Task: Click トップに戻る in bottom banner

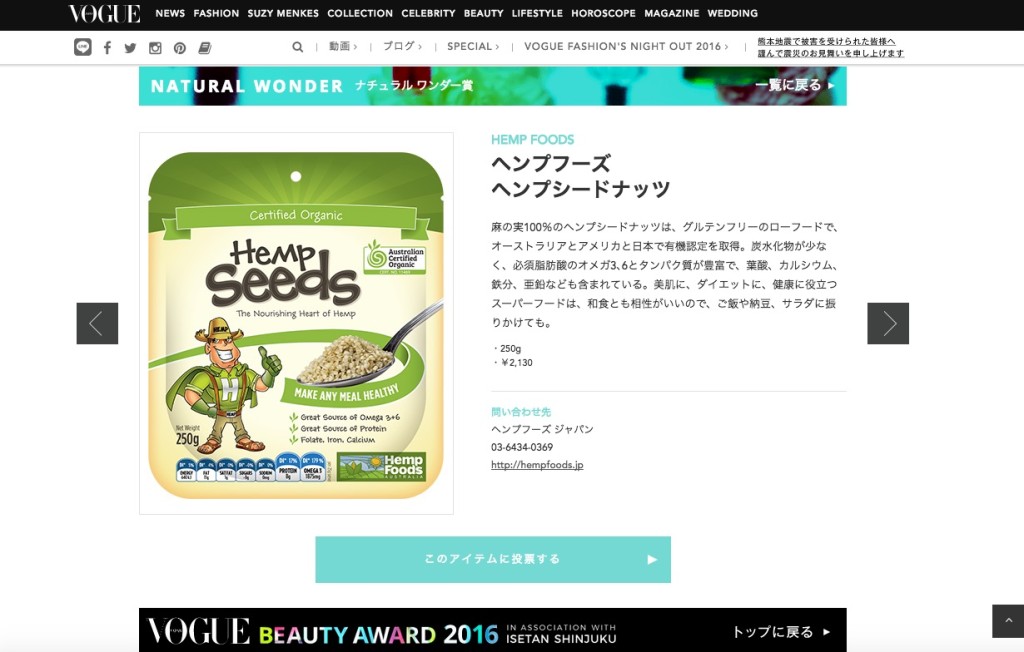Action: [781, 632]
